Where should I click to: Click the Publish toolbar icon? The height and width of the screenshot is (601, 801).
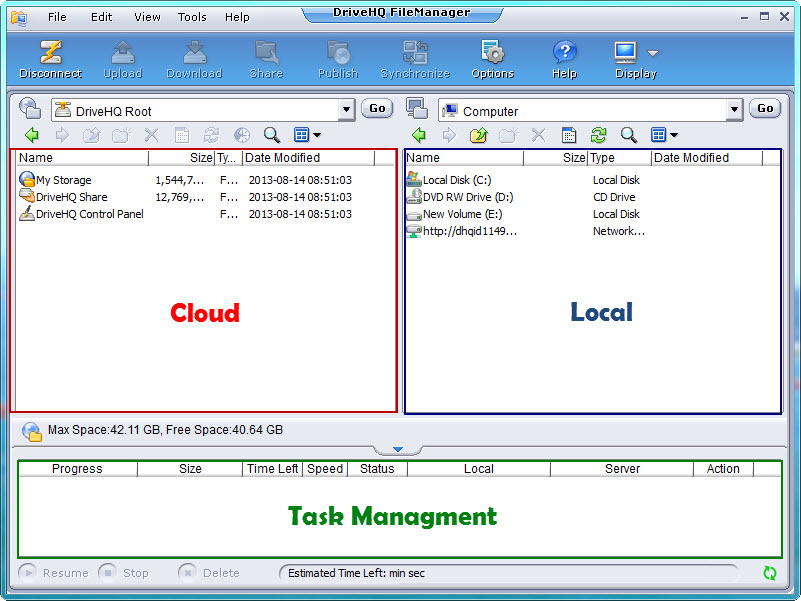[338, 53]
